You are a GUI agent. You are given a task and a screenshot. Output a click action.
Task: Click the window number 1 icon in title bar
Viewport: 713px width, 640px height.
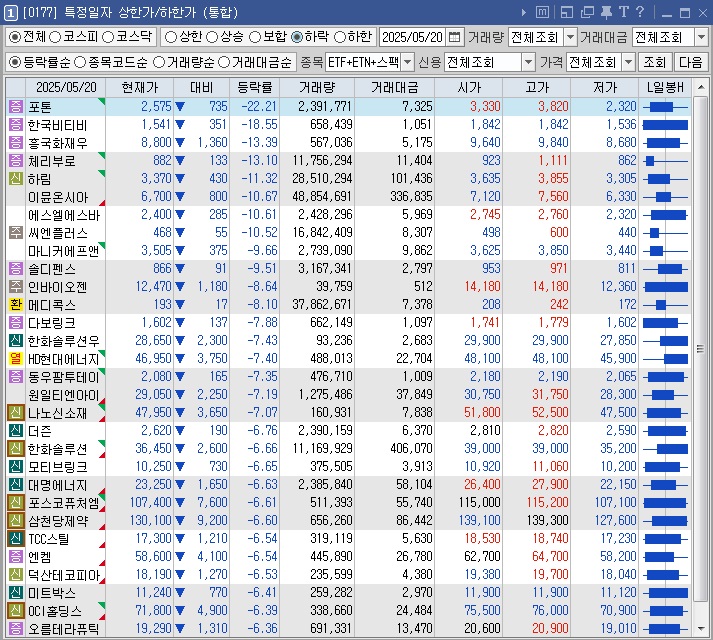(x=10, y=12)
